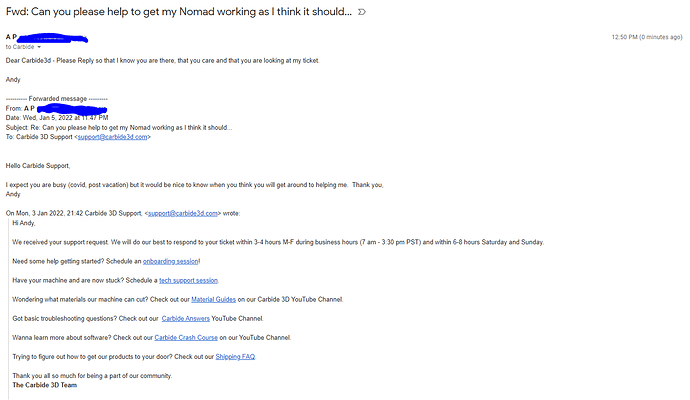Click support@carbide3d.com link in the quoted reply line
Screen dimensions: 690x400
tap(183, 213)
